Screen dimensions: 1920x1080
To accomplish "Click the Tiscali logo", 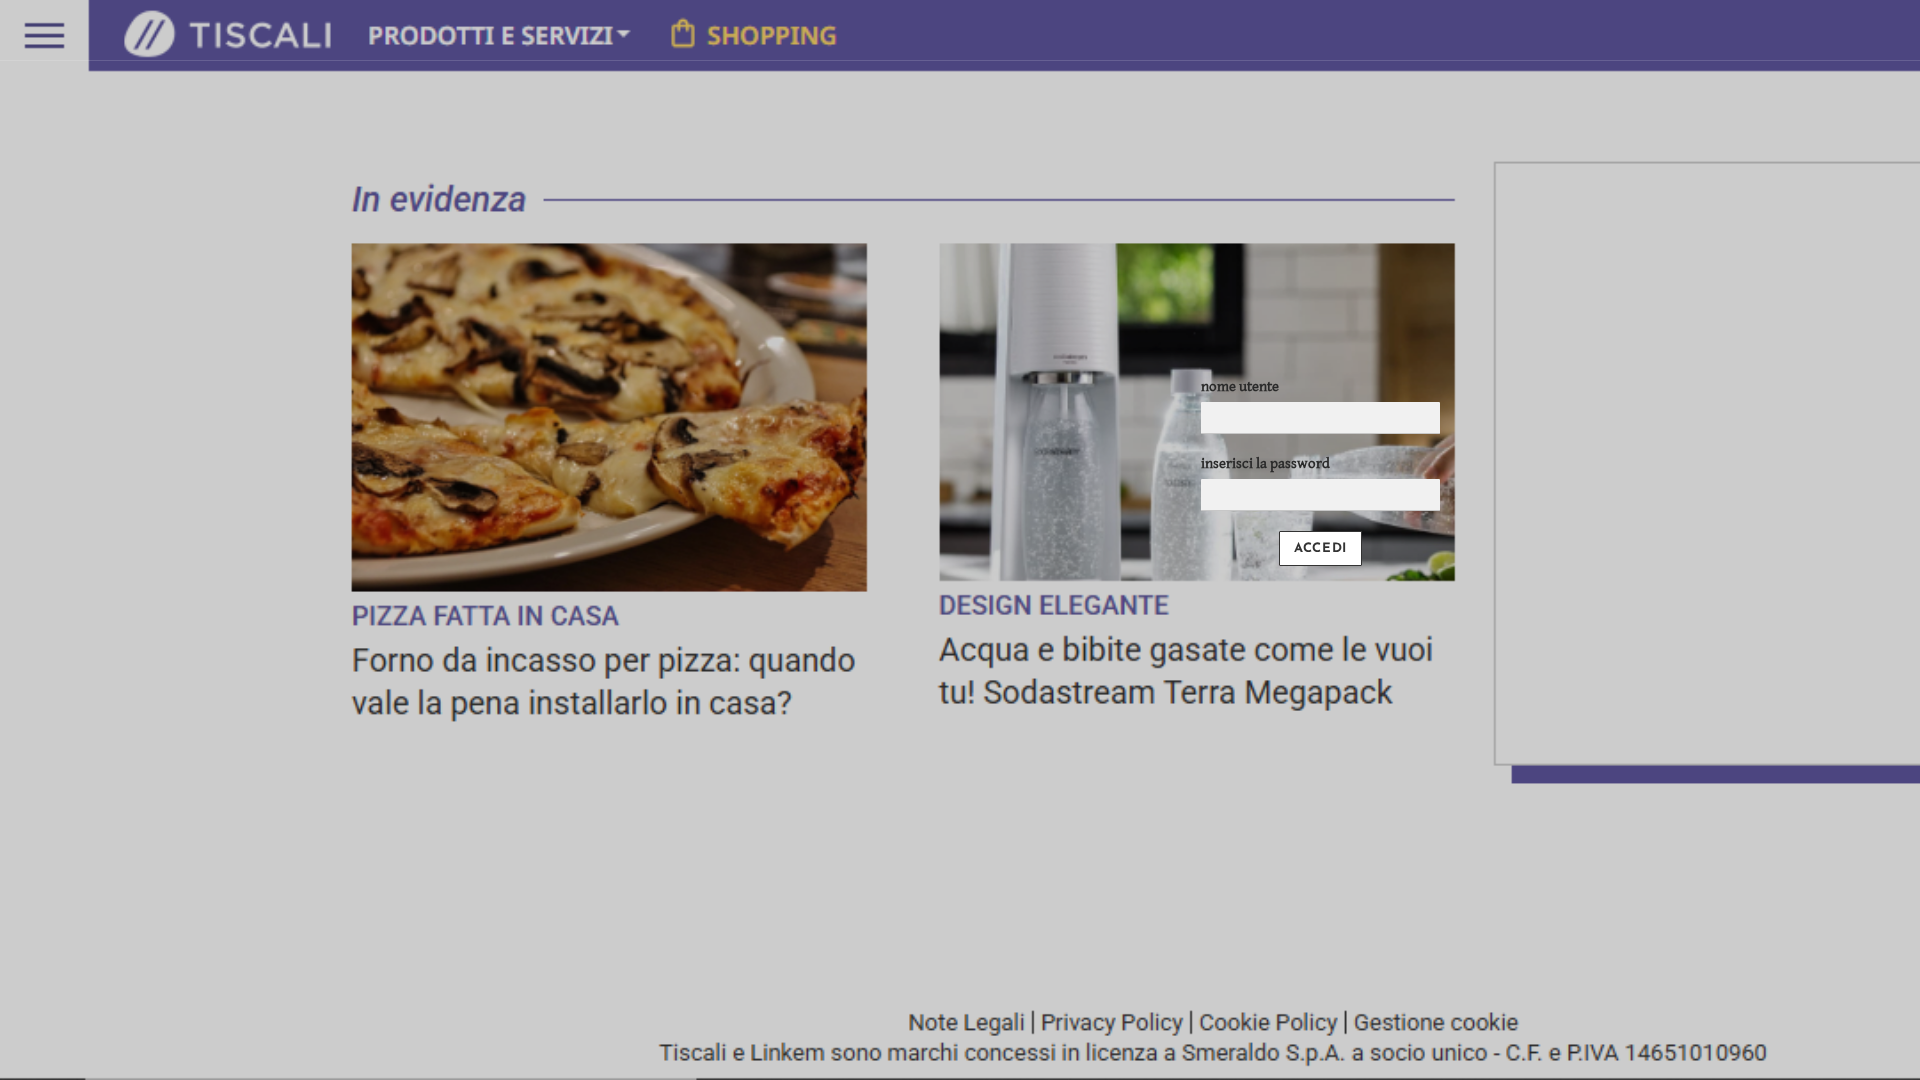I will tap(228, 35).
